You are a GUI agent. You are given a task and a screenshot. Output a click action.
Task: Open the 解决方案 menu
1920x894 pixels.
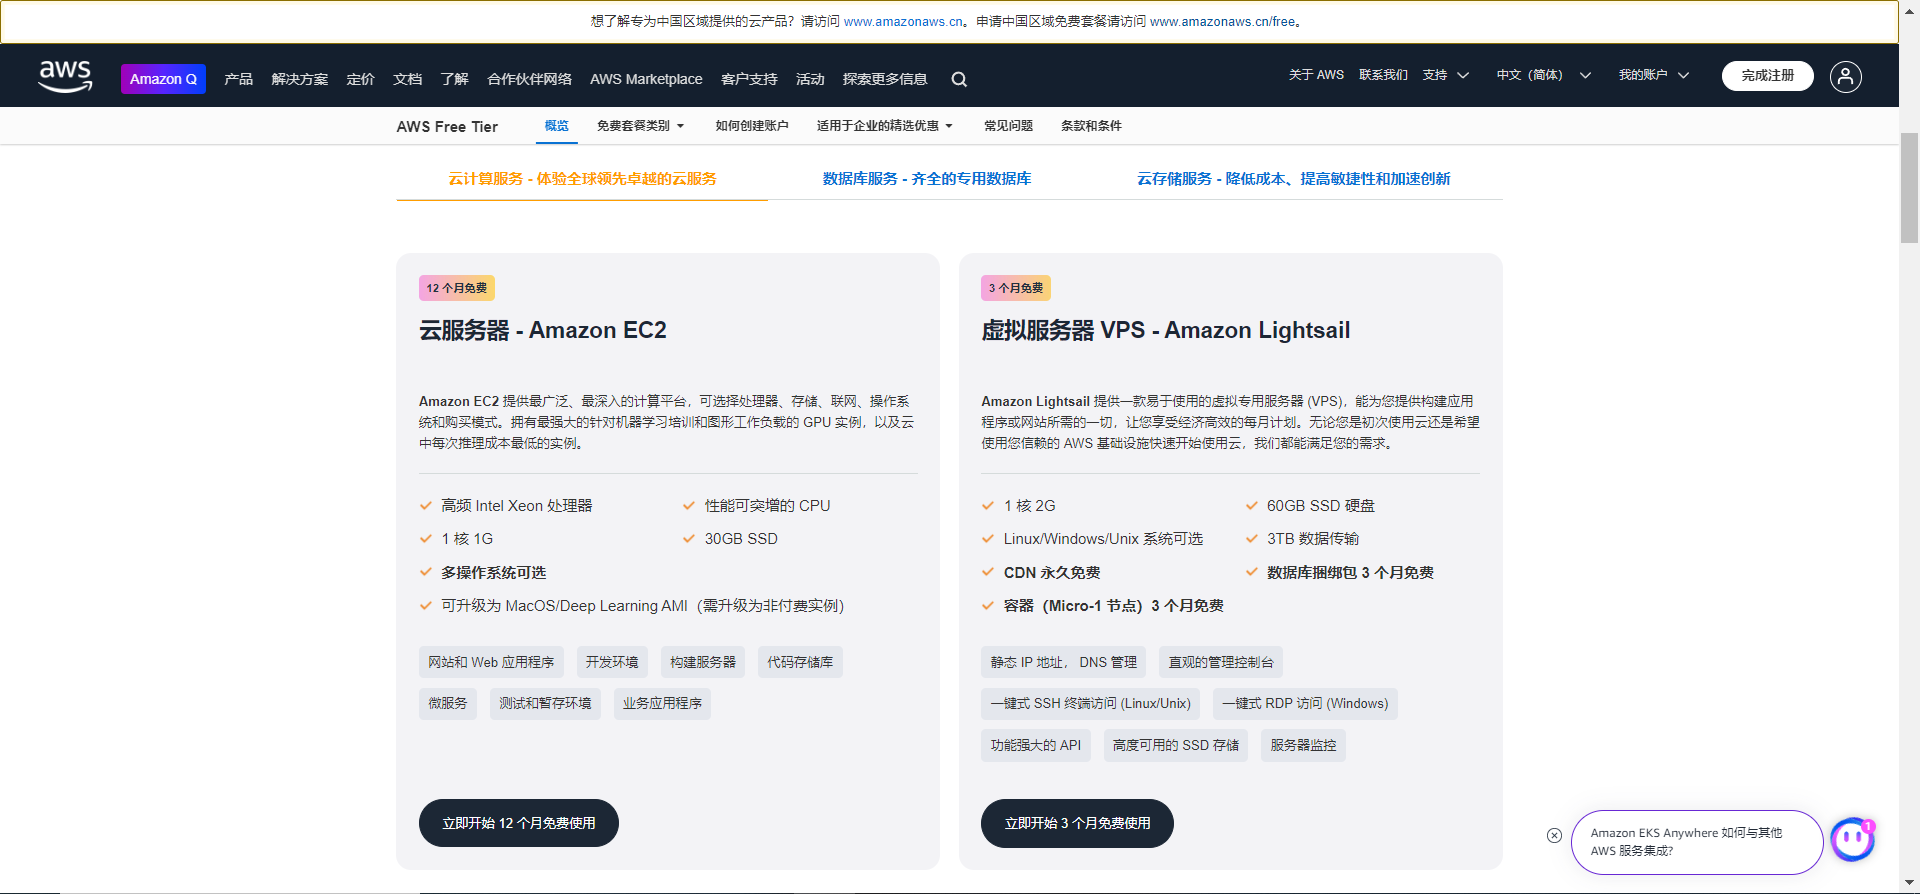coord(299,79)
